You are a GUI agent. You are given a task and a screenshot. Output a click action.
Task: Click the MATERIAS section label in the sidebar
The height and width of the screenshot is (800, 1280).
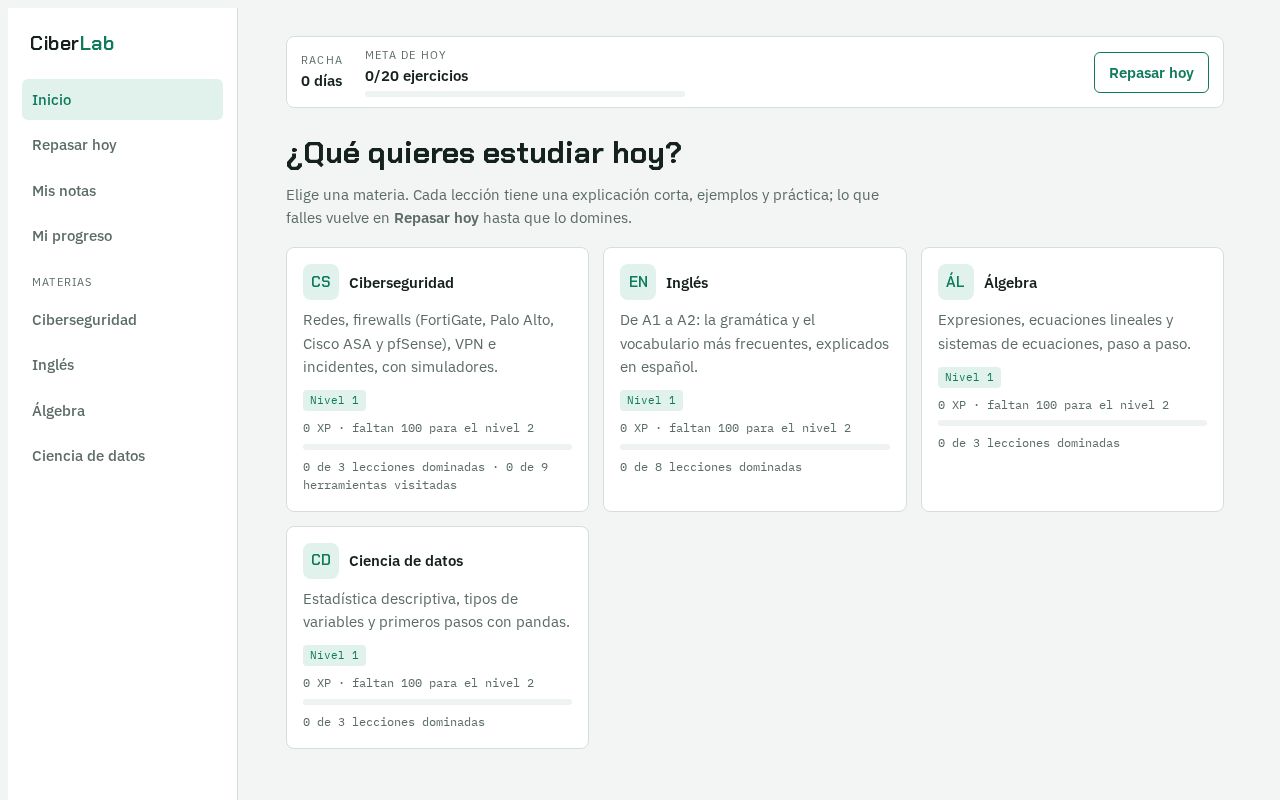coord(62,282)
